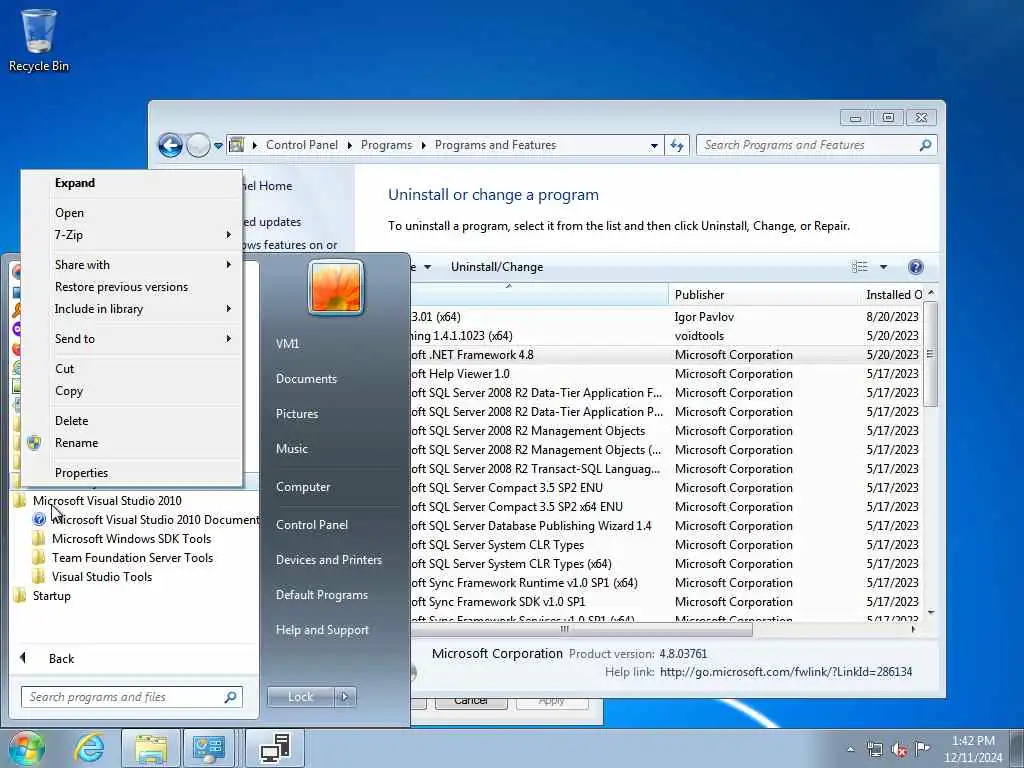Click the user account picture in Start menu

pyautogui.click(x=336, y=287)
